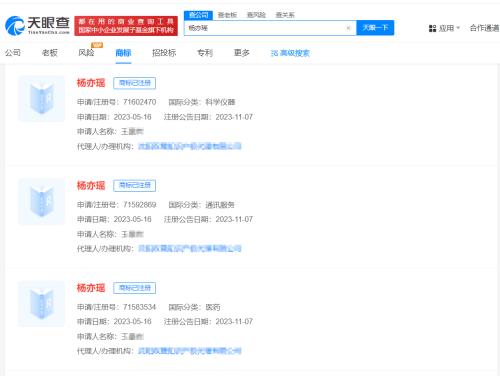The height and width of the screenshot is (376, 500).
Task: Open the 风险 tab
Action: coord(86,53)
